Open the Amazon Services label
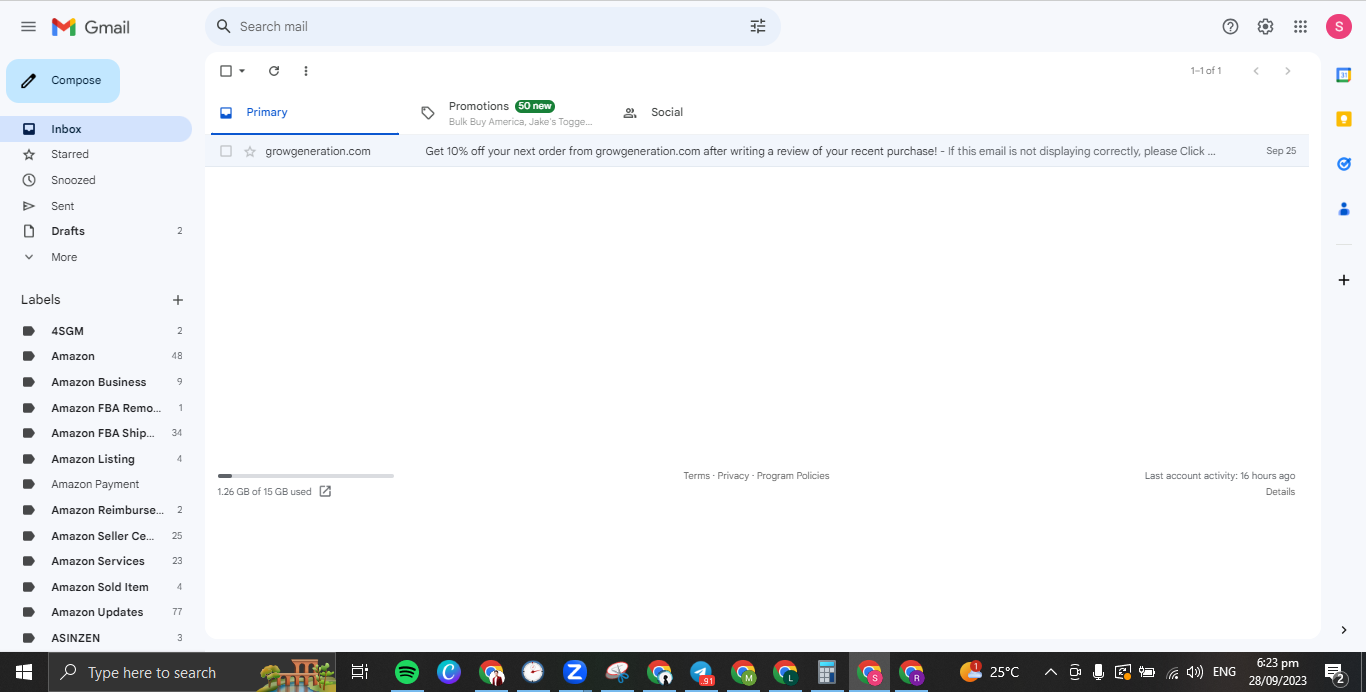Viewport: 1366px width, 692px height. (x=96, y=561)
